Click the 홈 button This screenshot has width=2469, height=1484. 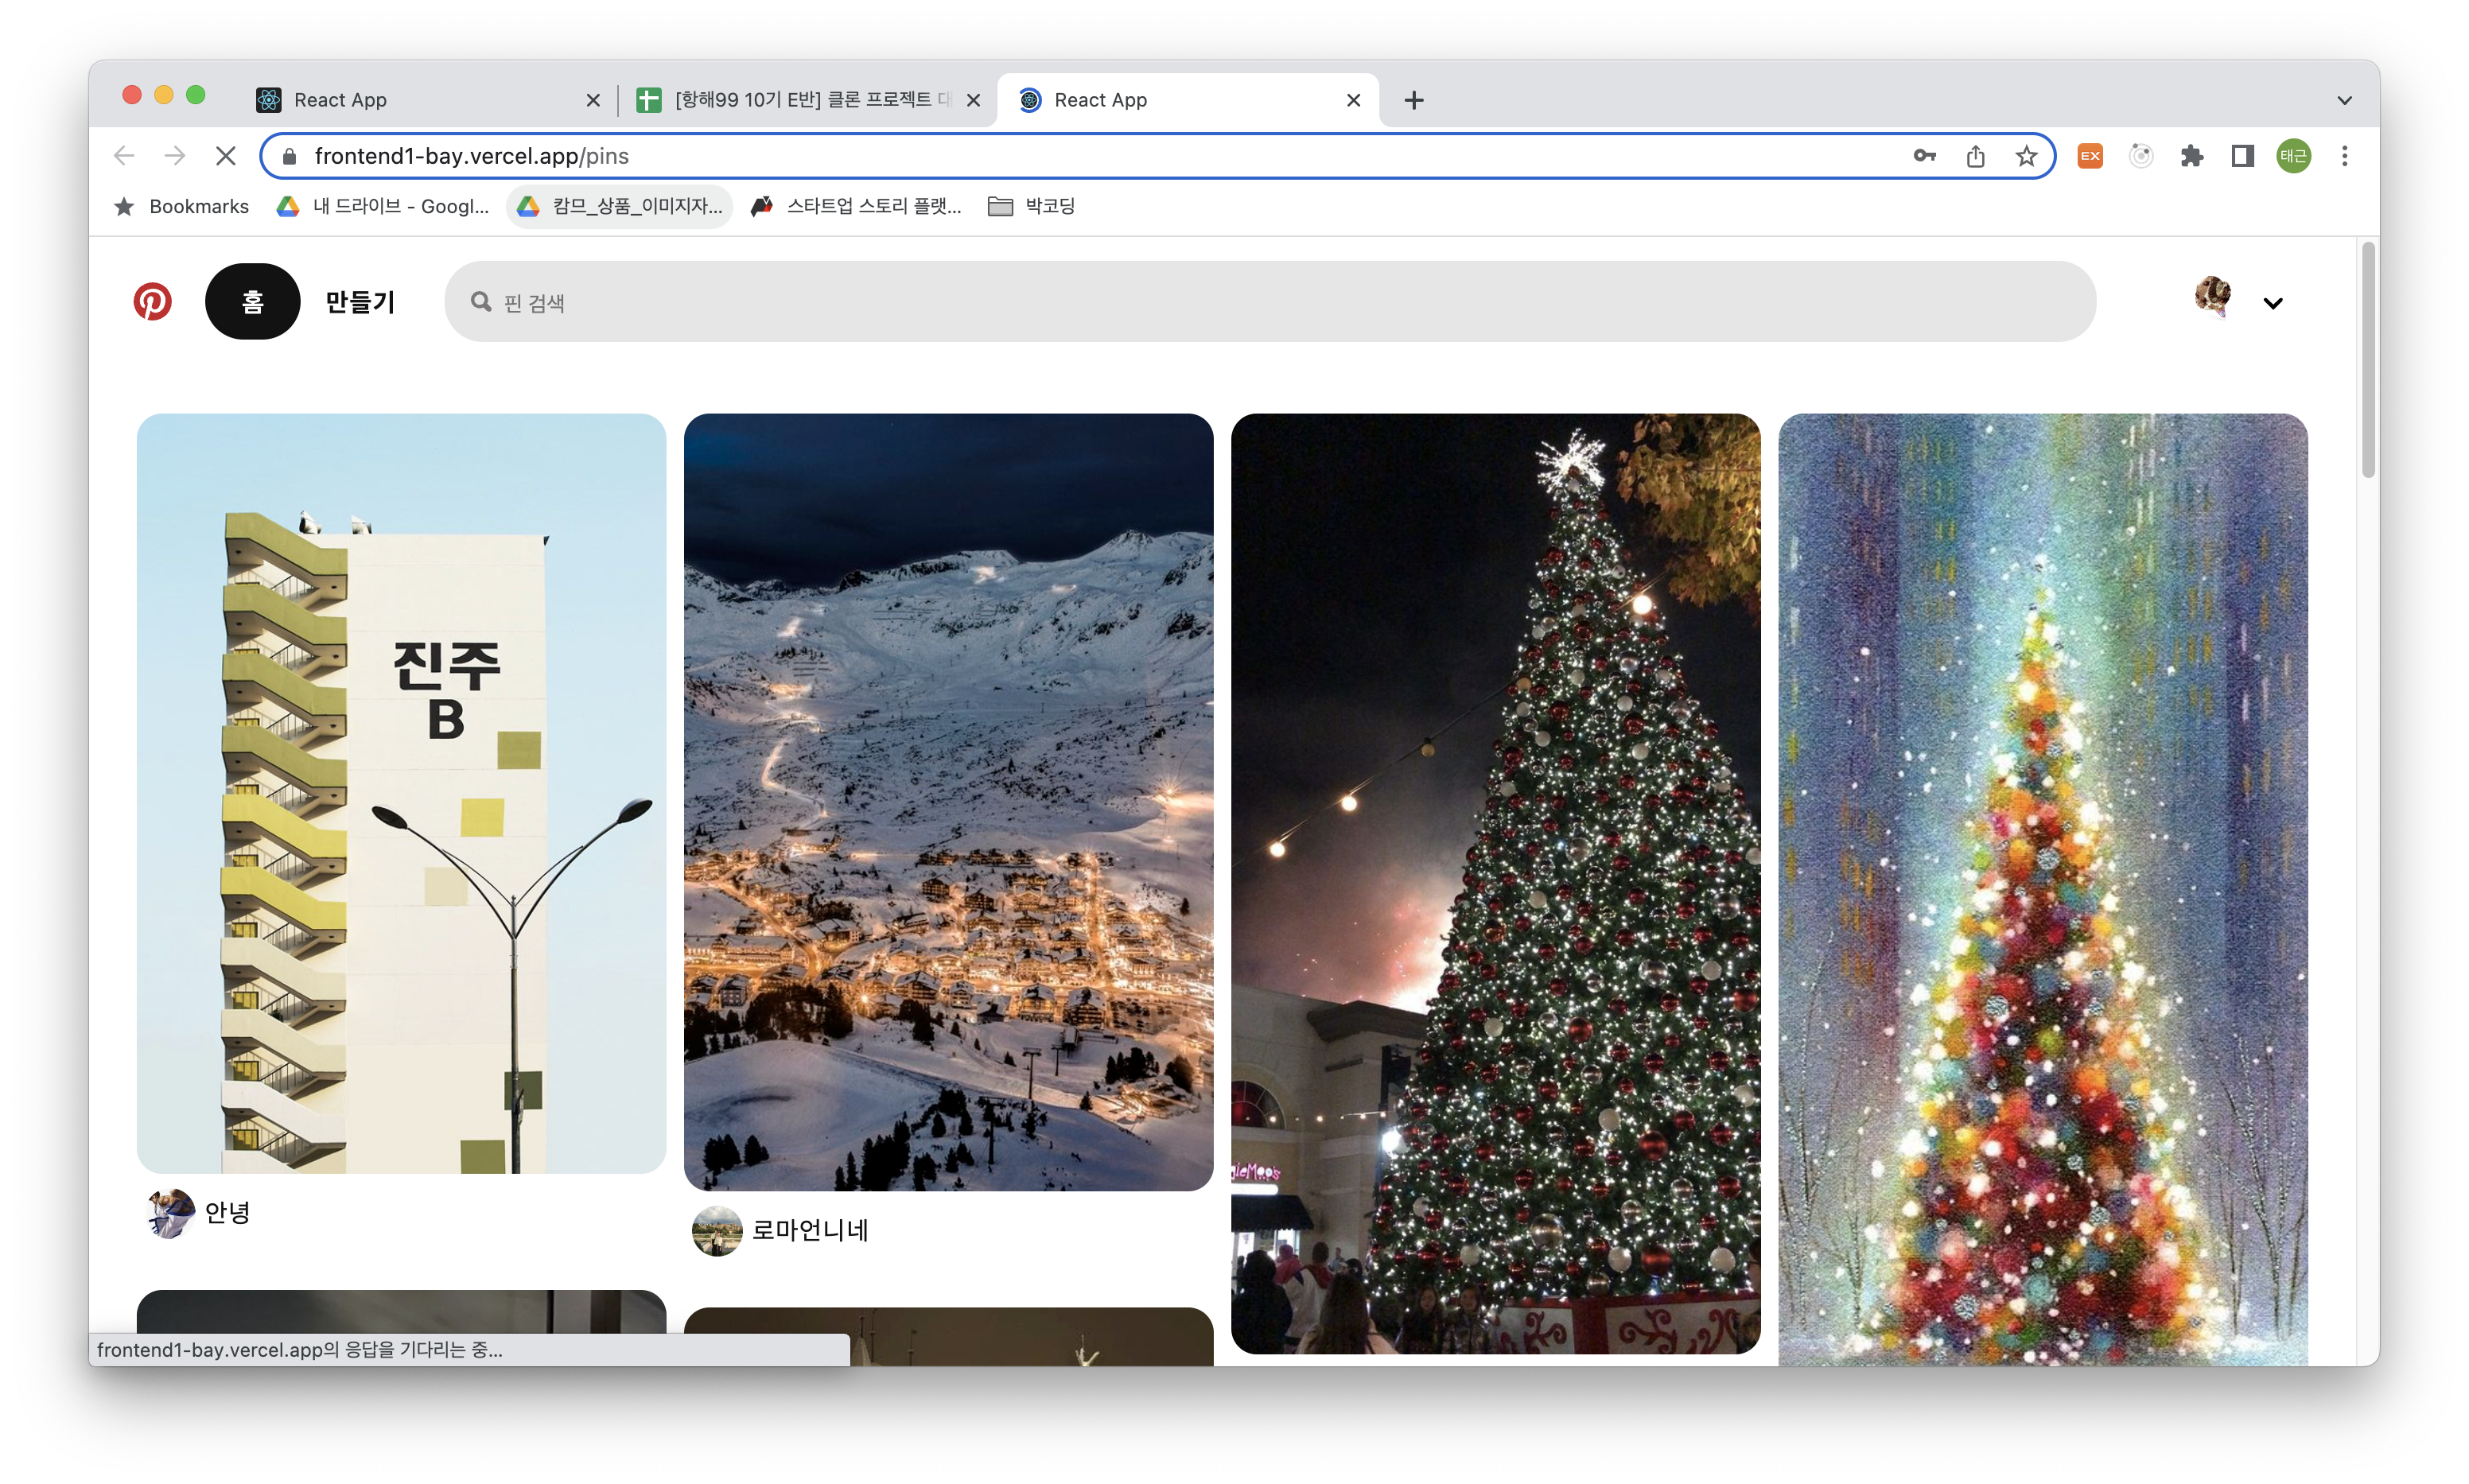[x=252, y=301]
